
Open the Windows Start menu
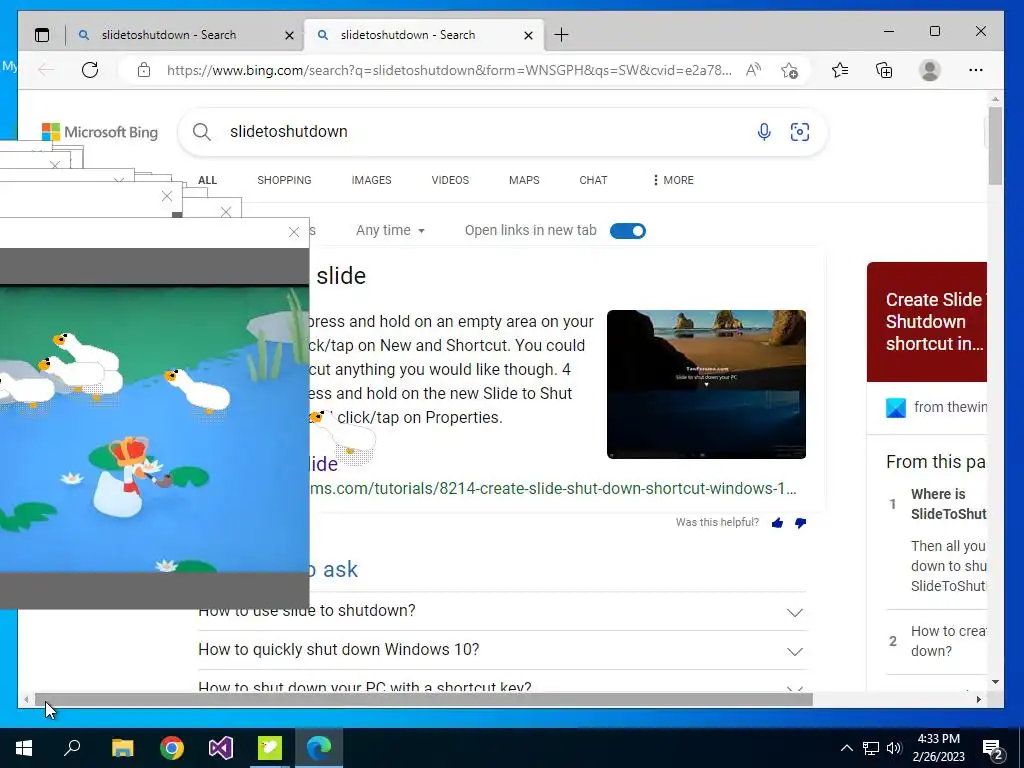pos(24,748)
